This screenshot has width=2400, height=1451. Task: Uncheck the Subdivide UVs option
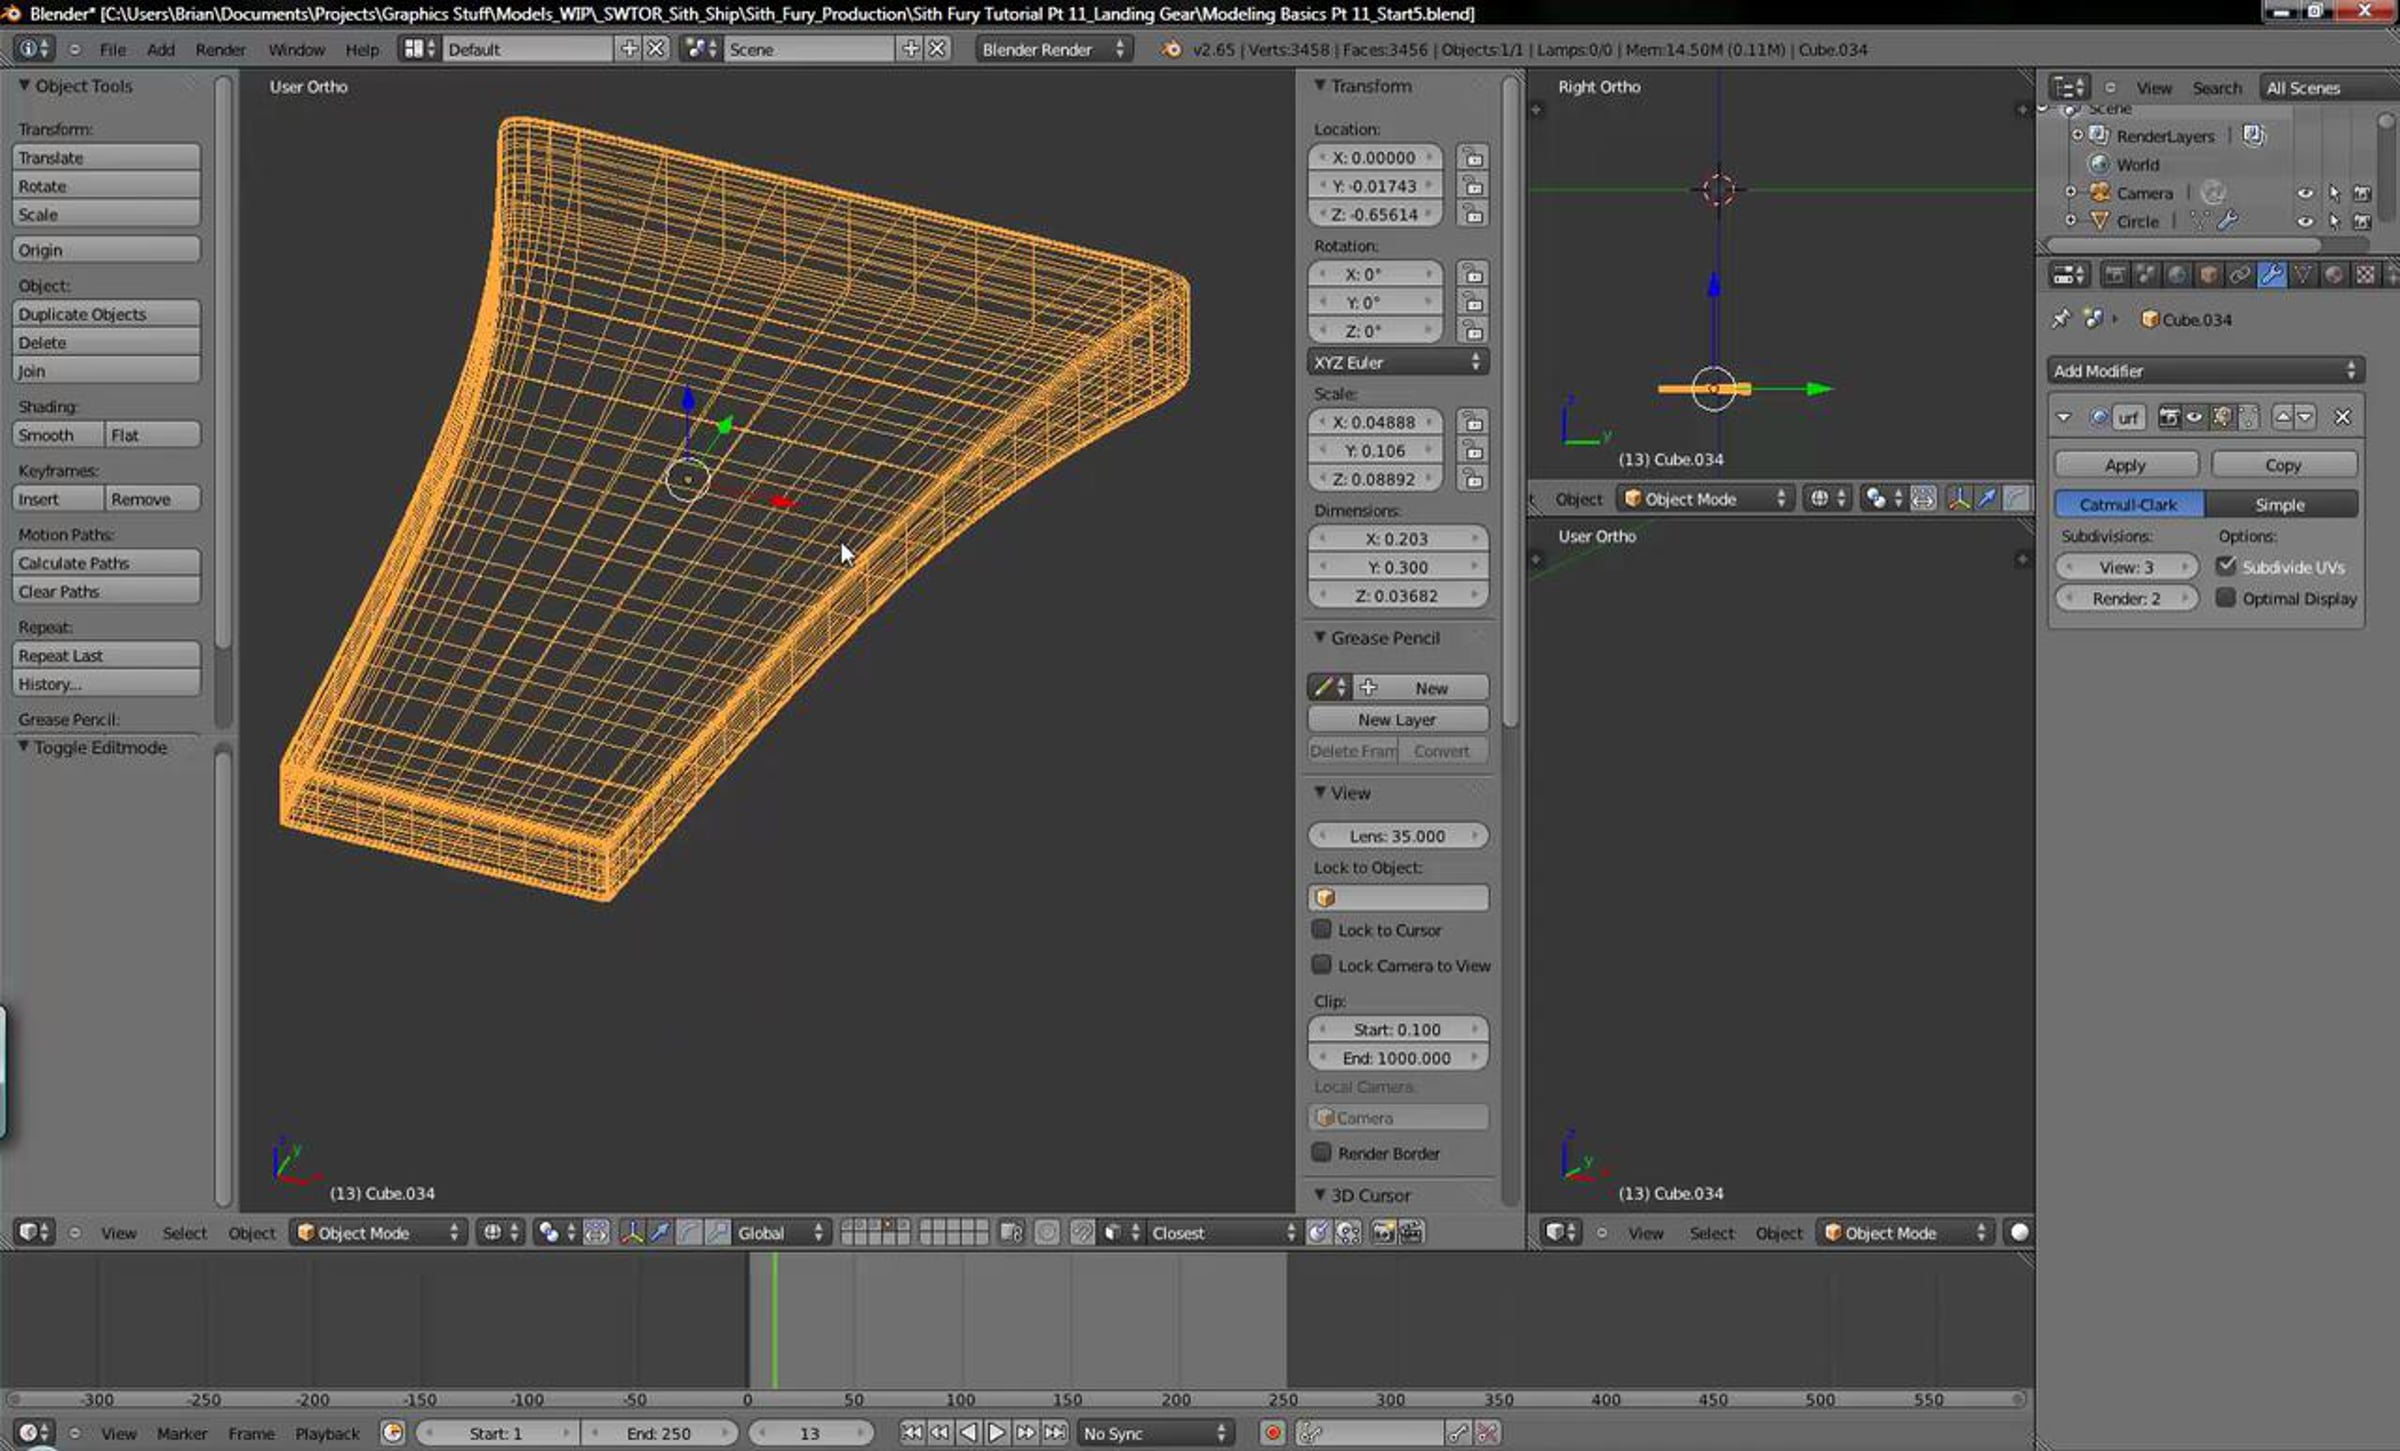(2226, 566)
